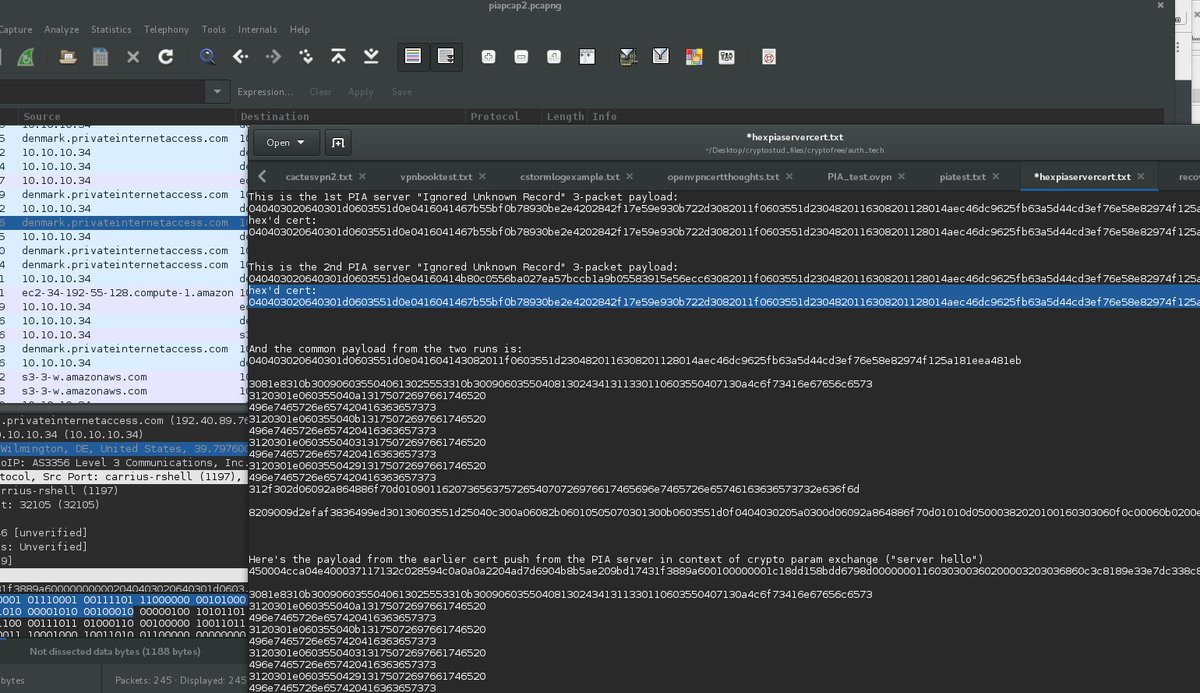Select the first s3-3-w.amazonaws.com packet row
Screen dimensions: 1200x693
click(126, 377)
